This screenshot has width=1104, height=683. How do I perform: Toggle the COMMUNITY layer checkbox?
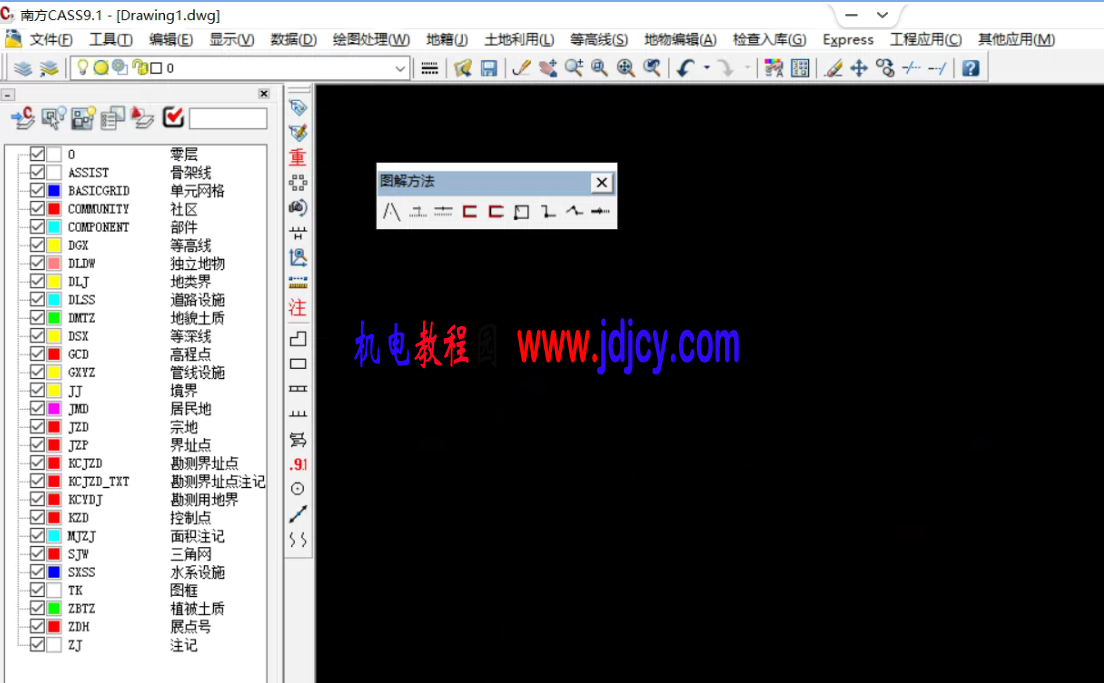coord(37,208)
